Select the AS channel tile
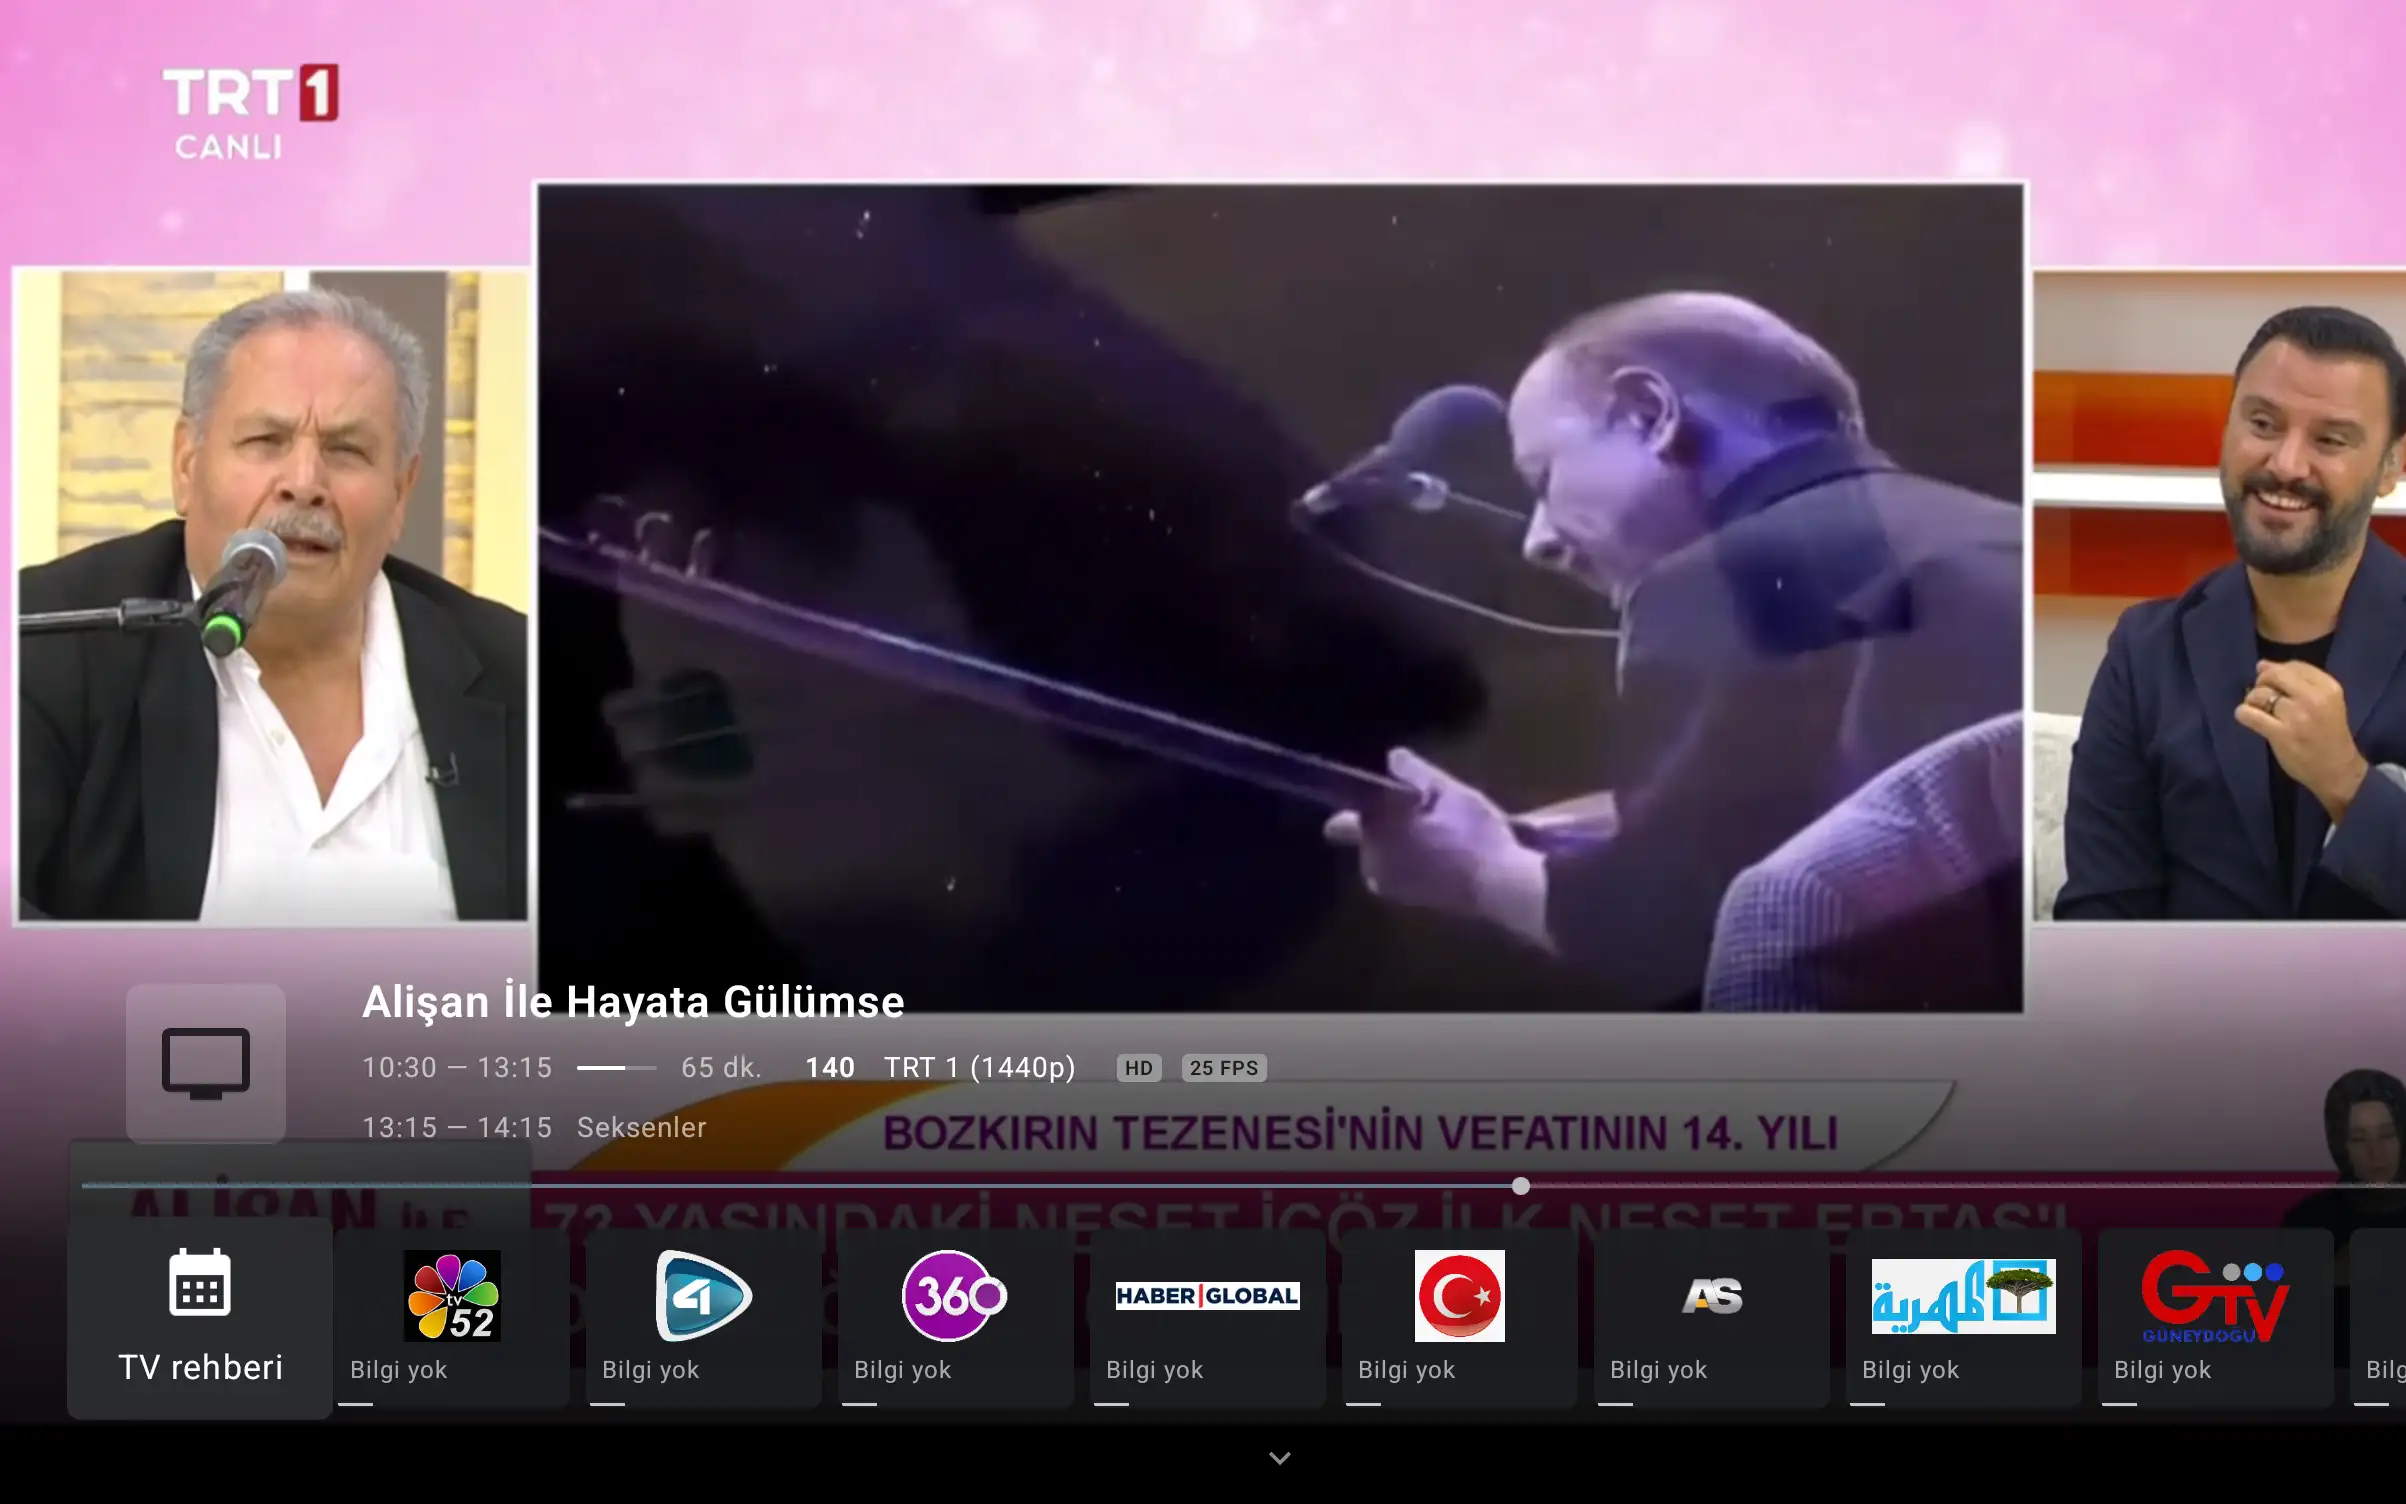The height and width of the screenshot is (1504, 2406). [1712, 1318]
